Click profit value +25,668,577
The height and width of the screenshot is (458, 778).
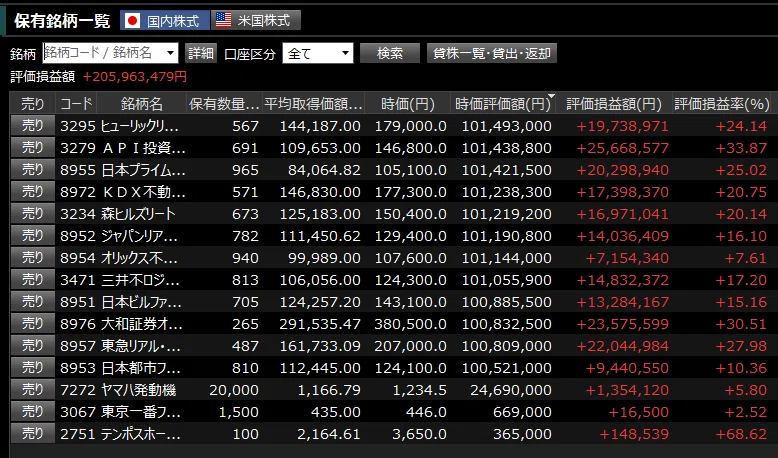622,148
